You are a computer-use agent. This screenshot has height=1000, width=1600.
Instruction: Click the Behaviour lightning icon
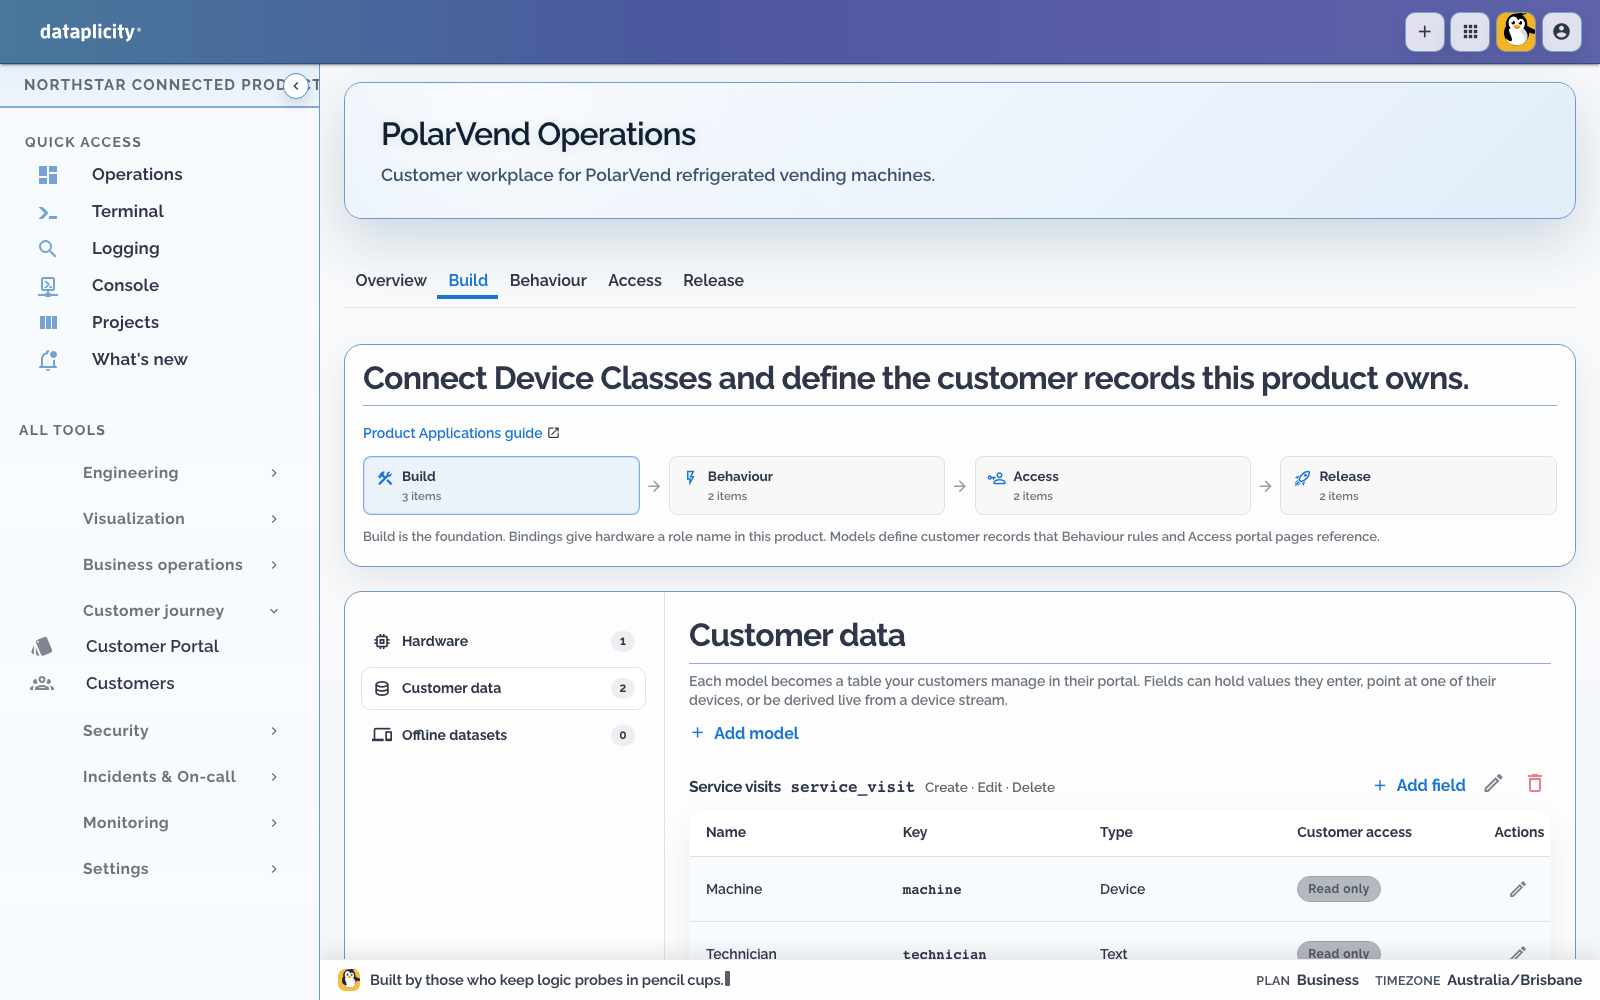(690, 478)
